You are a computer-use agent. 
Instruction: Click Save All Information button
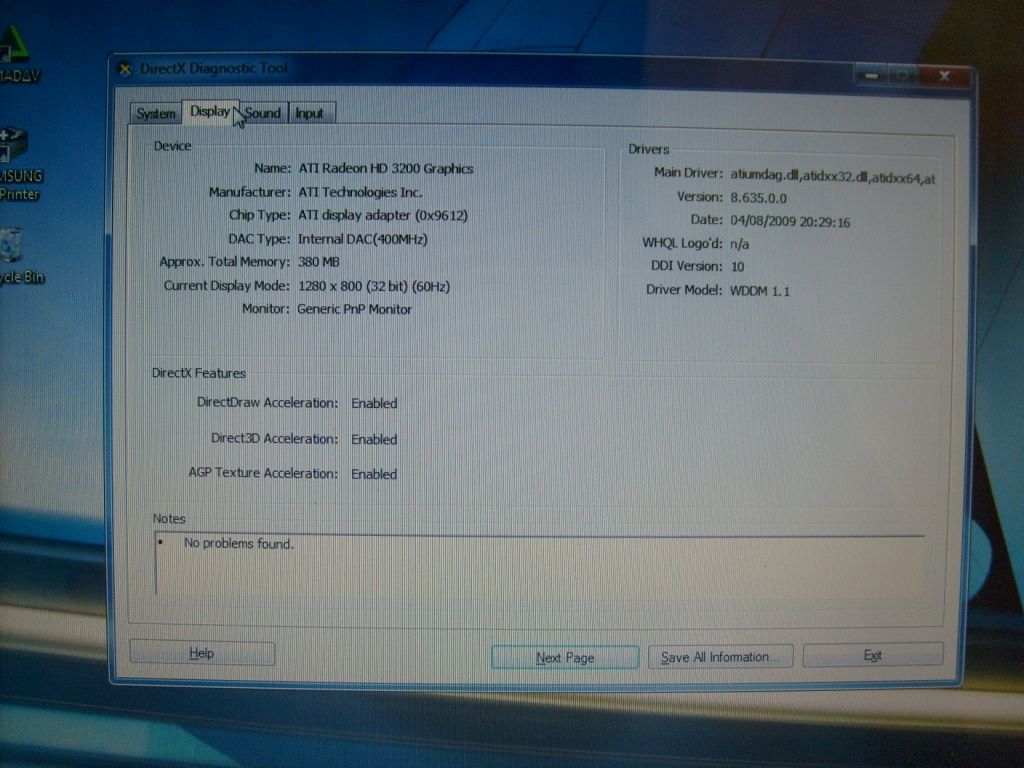(x=720, y=657)
